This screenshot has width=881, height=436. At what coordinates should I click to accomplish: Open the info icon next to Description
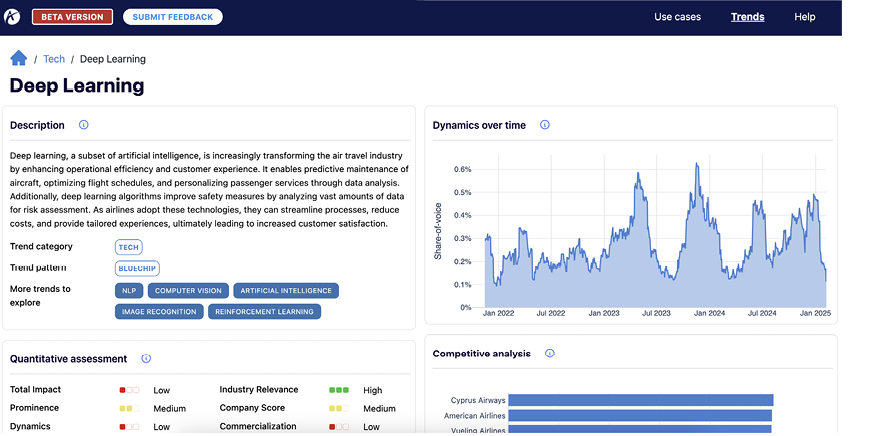84,125
